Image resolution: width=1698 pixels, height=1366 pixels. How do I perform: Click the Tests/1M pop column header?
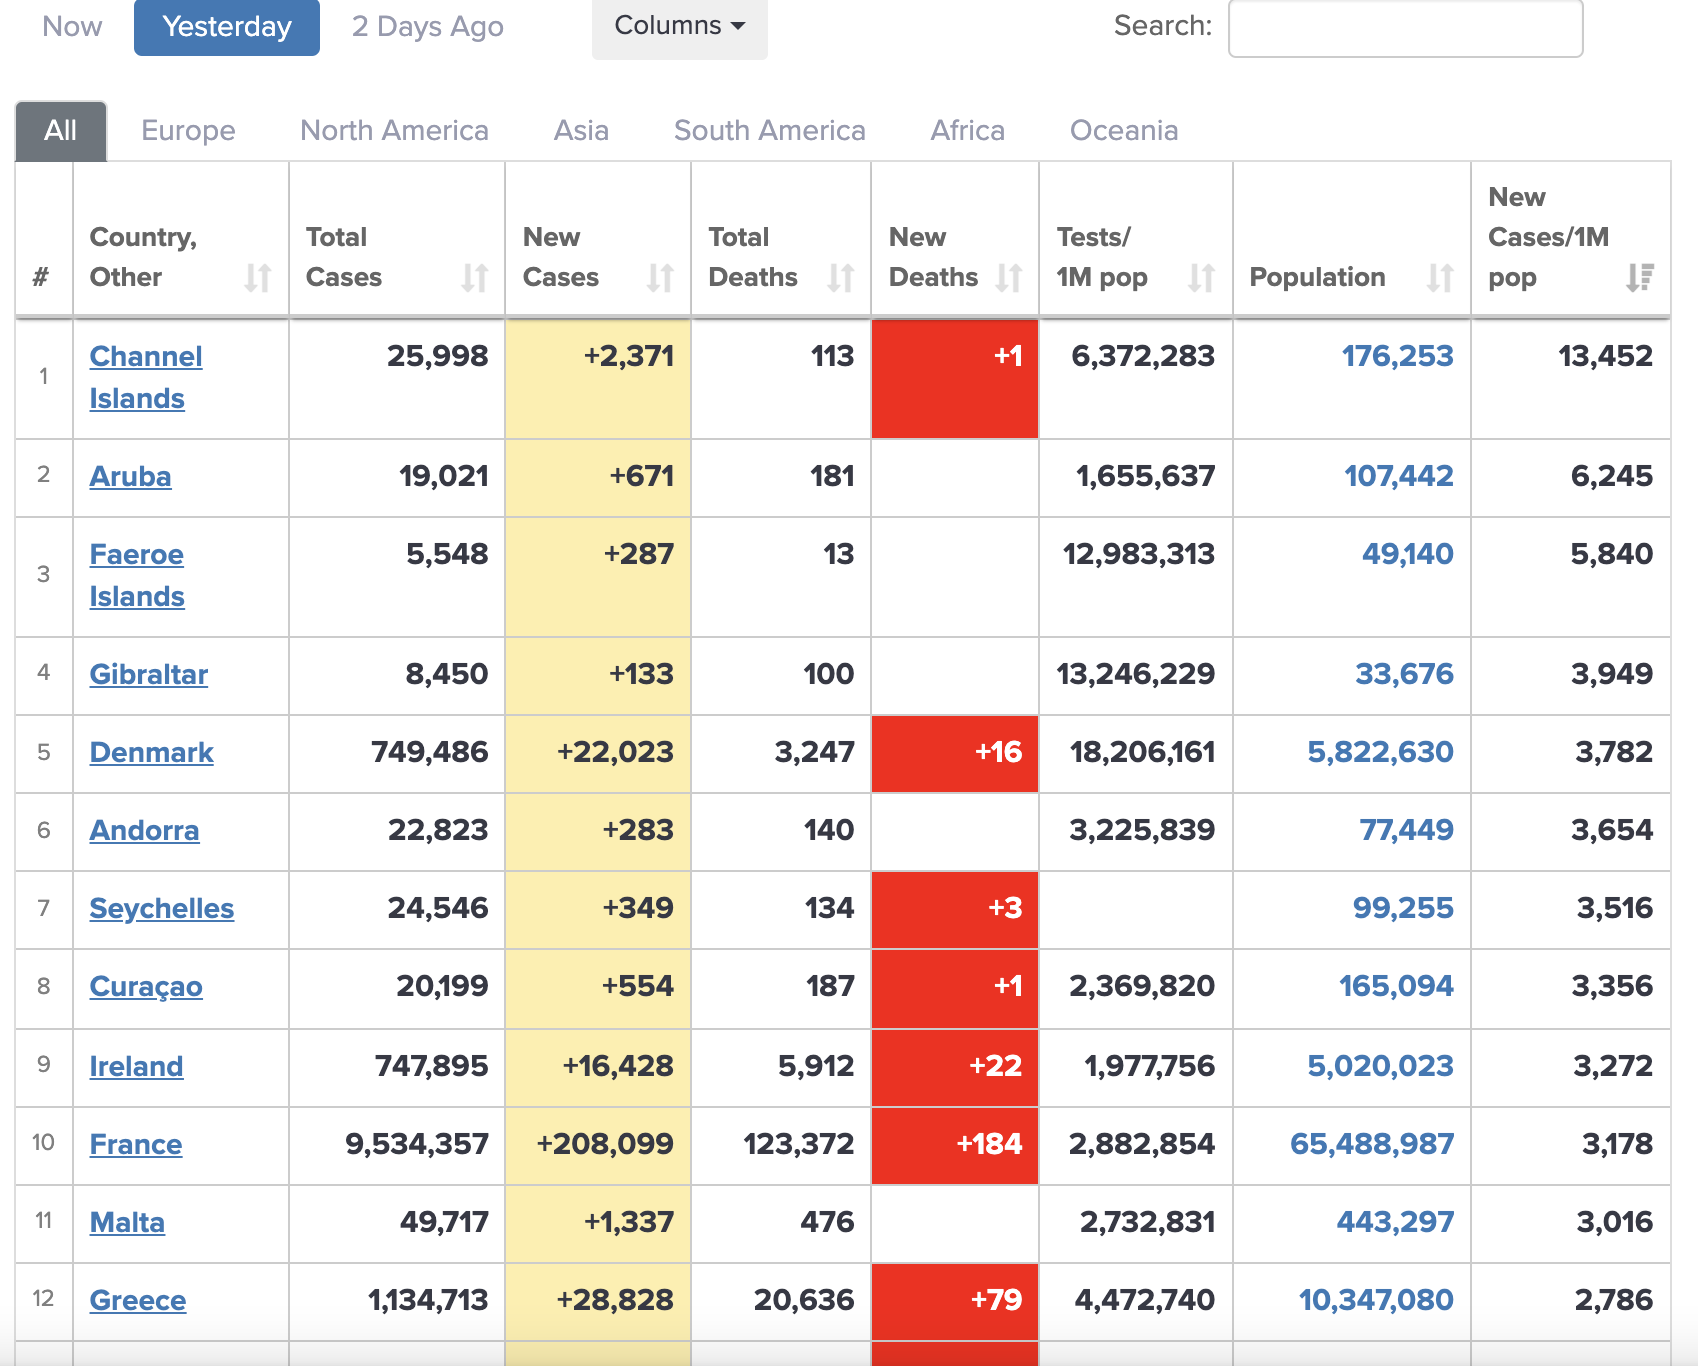(1136, 240)
